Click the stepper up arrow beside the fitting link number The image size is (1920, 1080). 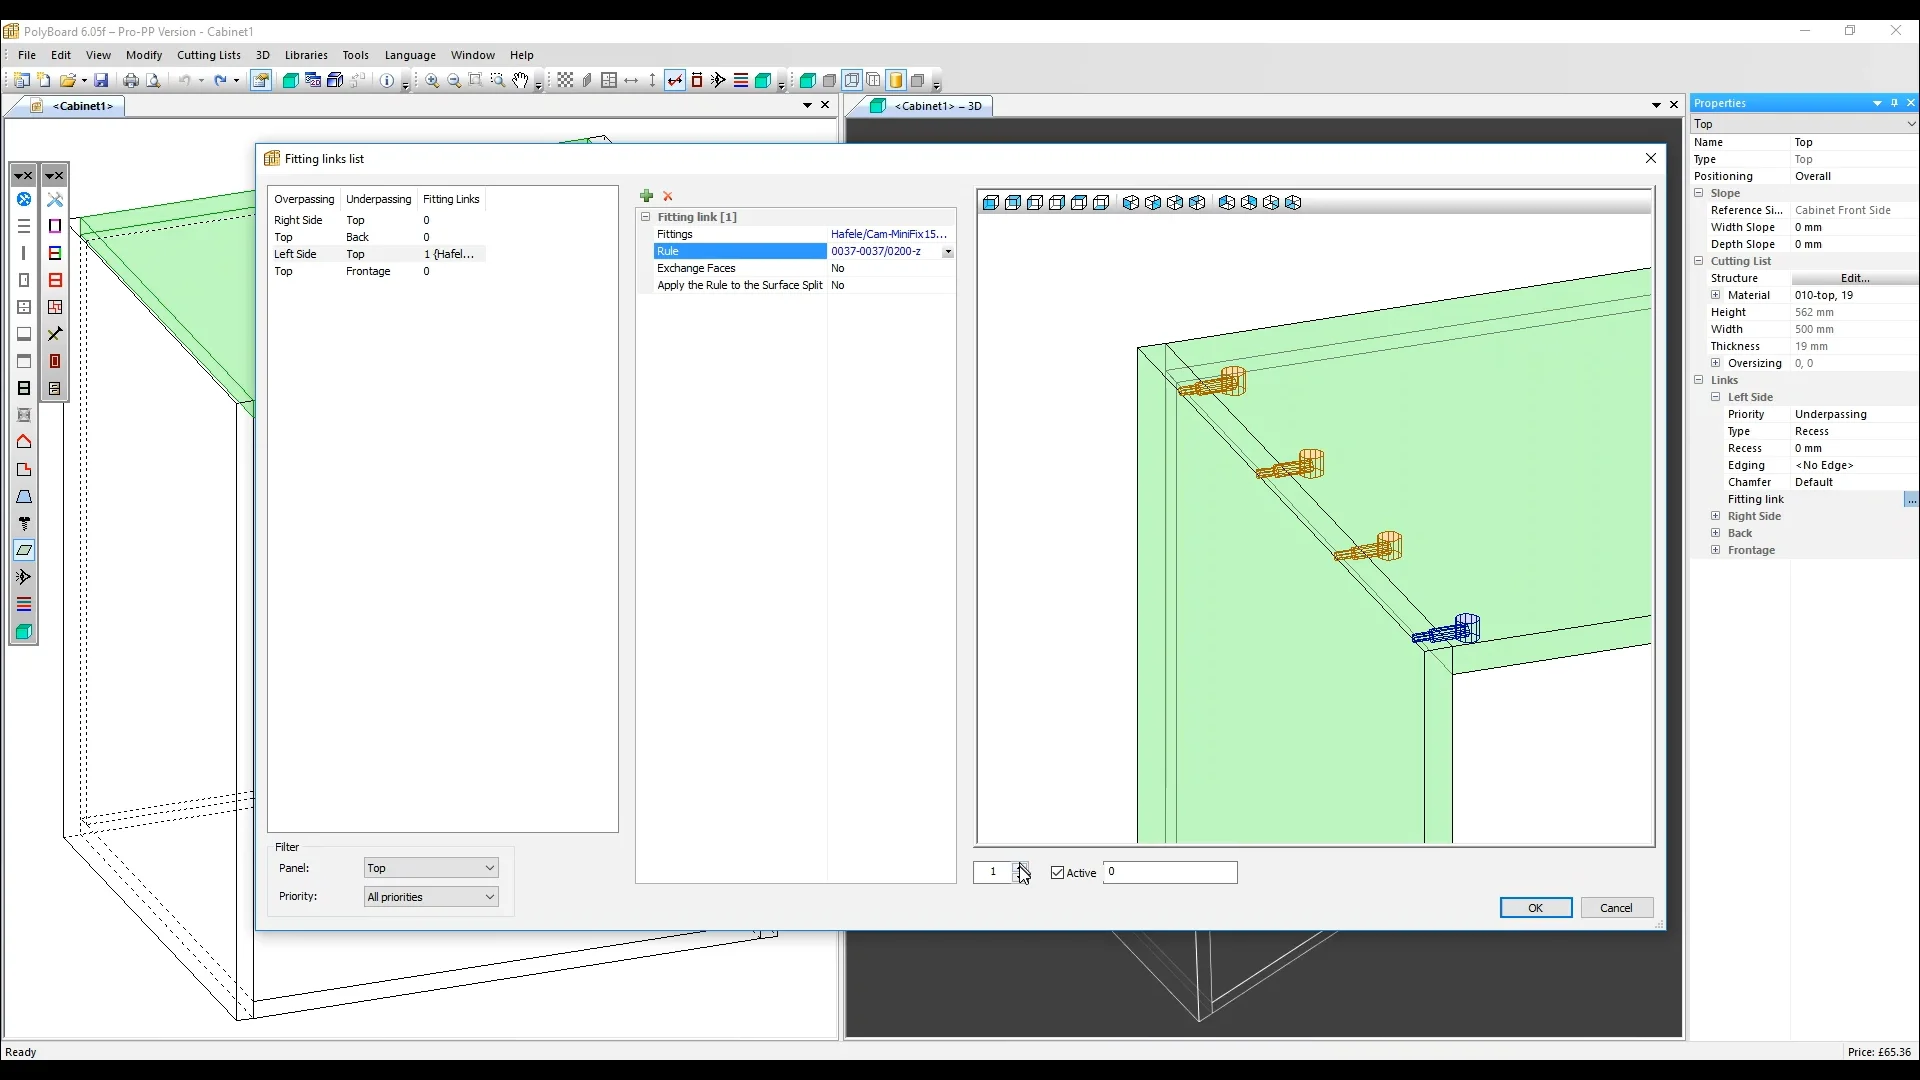(1022, 867)
